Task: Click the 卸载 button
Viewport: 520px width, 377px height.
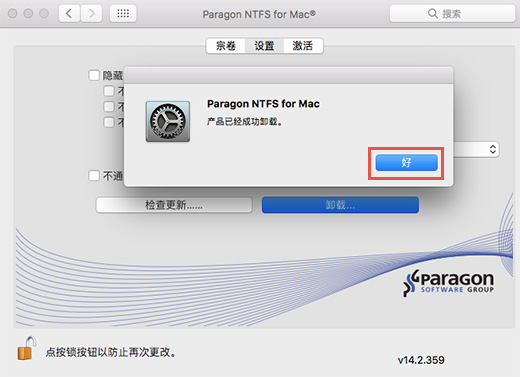Action: (x=340, y=205)
